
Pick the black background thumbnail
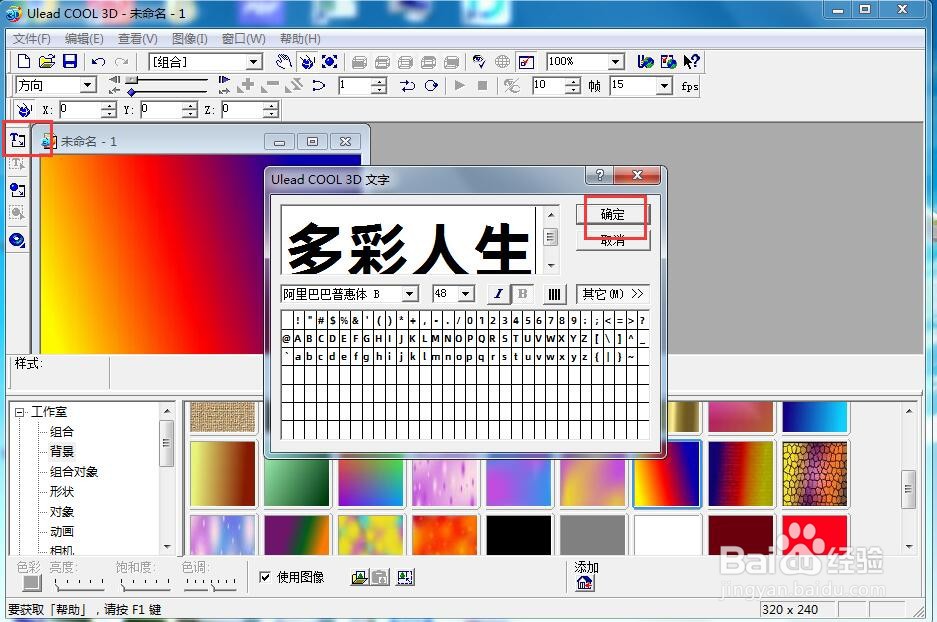tap(519, 535)
